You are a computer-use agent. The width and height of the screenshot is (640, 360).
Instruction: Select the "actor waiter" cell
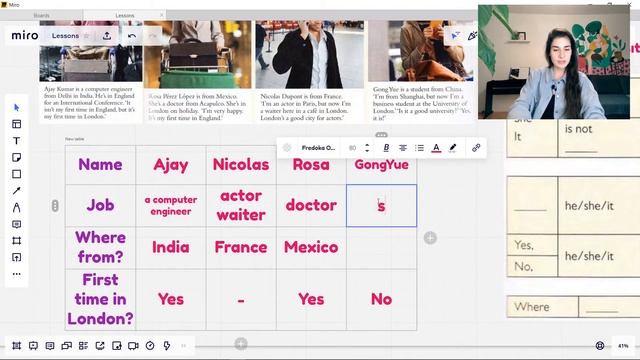[x=241, y=205]
